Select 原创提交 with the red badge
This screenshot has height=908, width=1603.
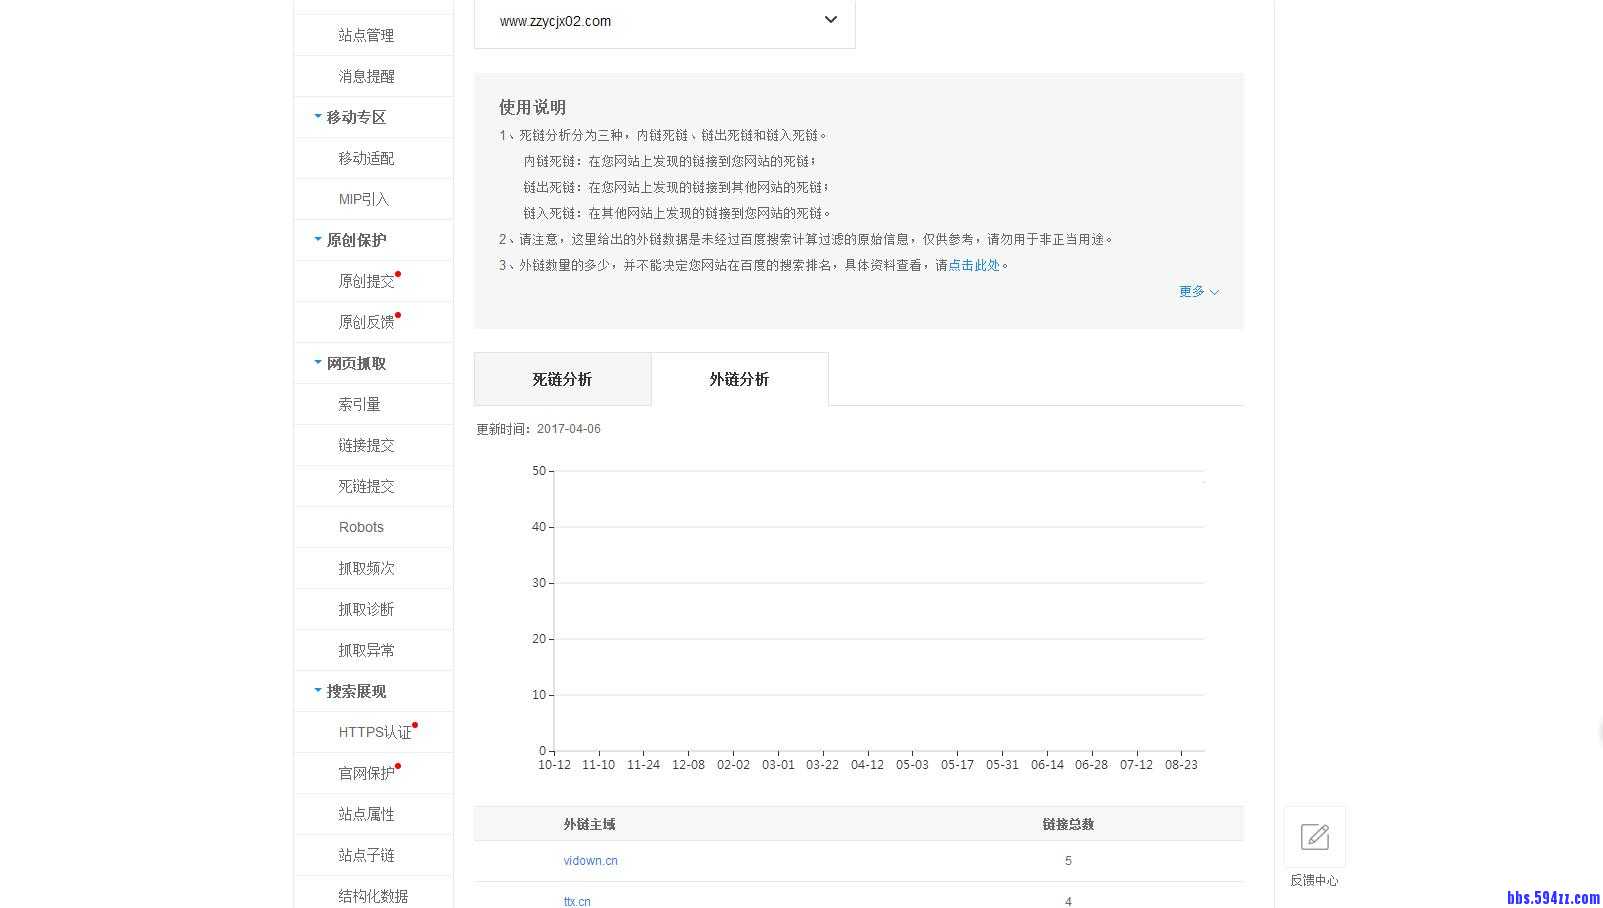366,281
